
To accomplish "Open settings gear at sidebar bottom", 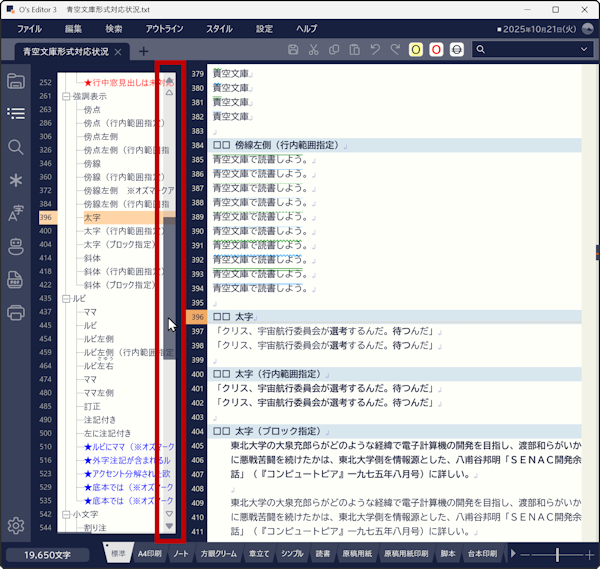I will pos(16,526).
